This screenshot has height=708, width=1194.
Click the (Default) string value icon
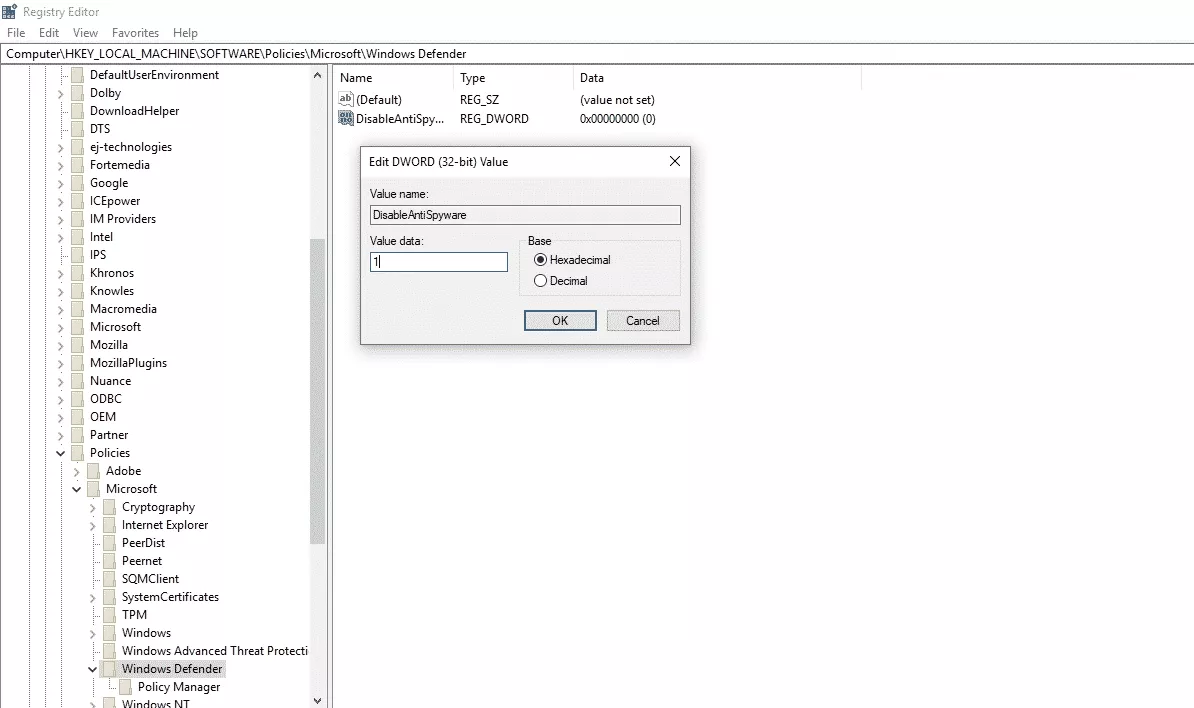tap(347, 100)
